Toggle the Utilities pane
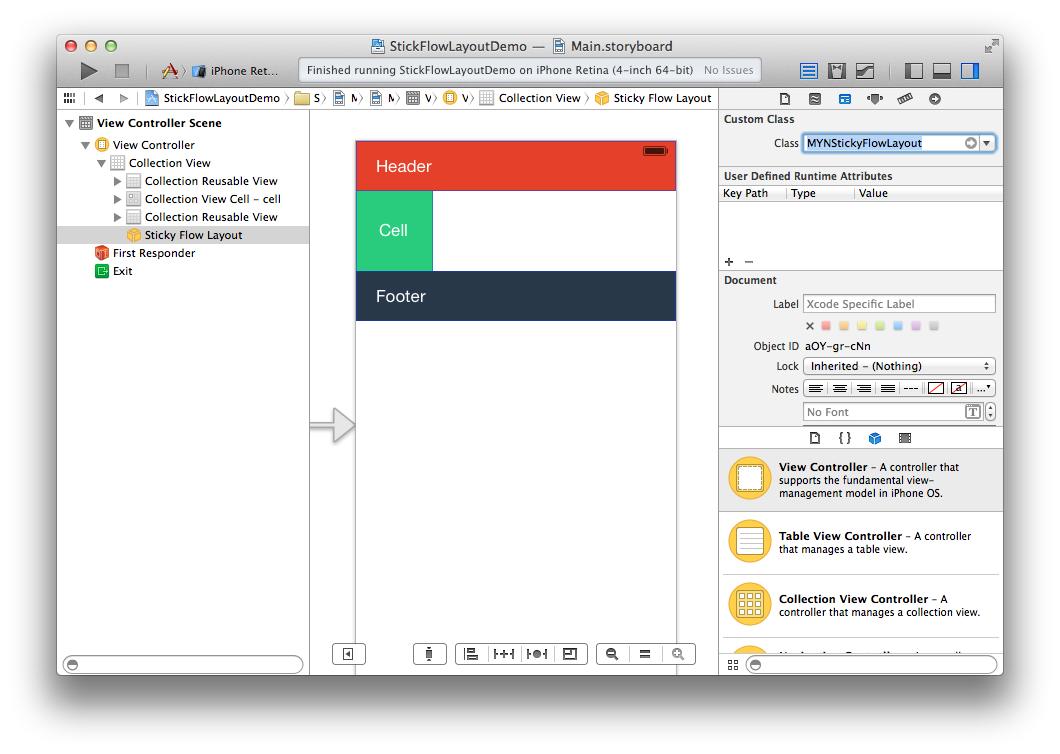This screenshot has height=754, width=1060. coord(970,70)
